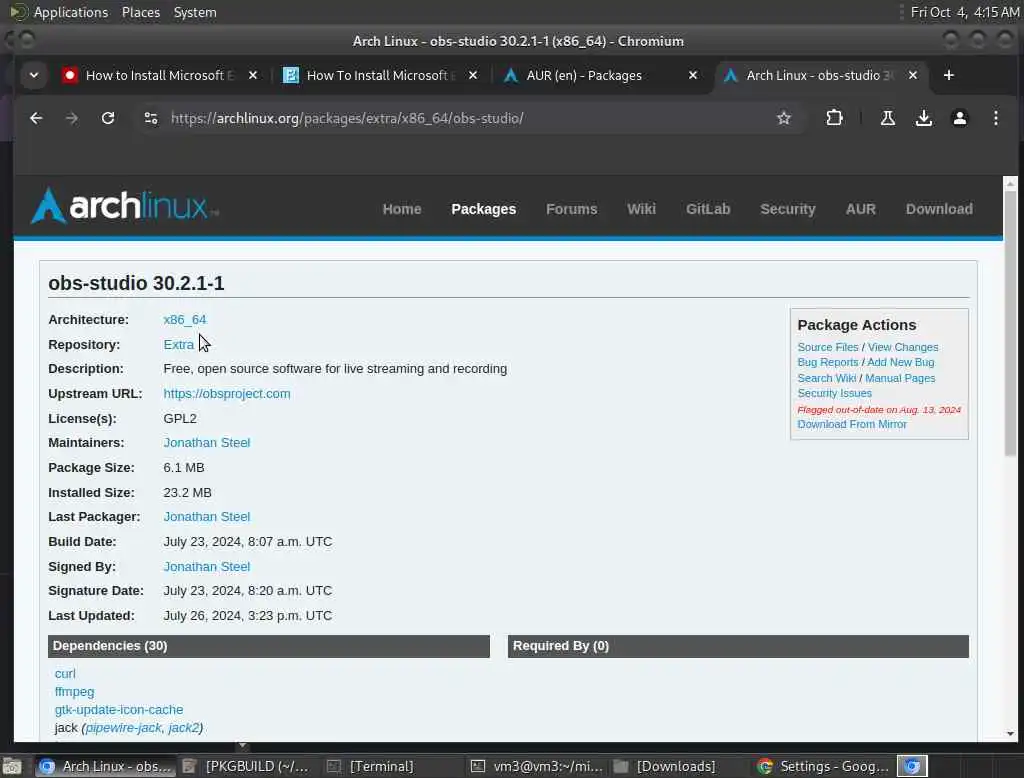Open the Search Wiki link
This screenshot has height=778, width=1024.
pyautogui.click(x=826, y=378)
